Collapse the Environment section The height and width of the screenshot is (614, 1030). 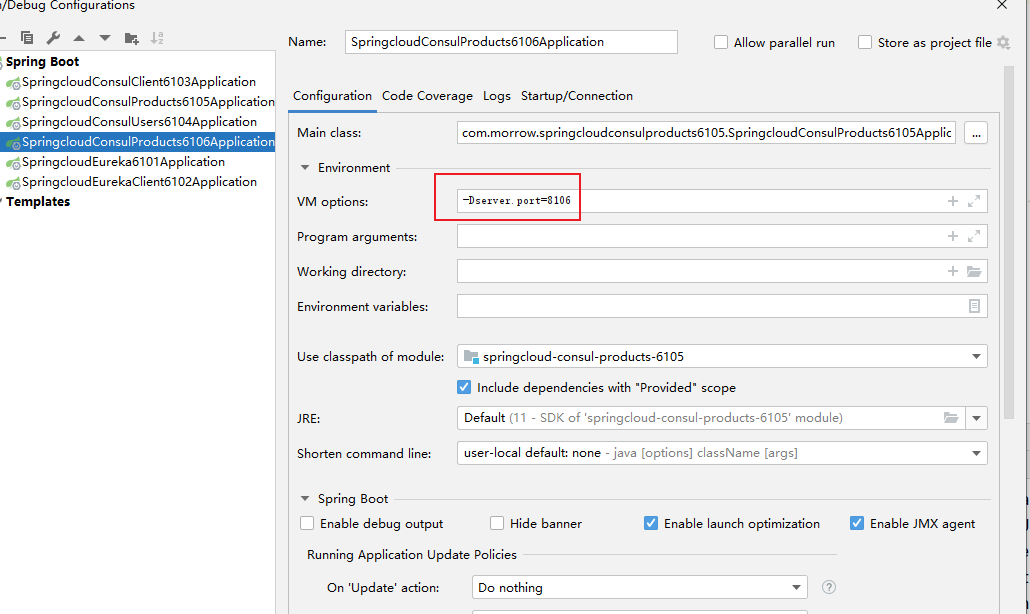305,167
